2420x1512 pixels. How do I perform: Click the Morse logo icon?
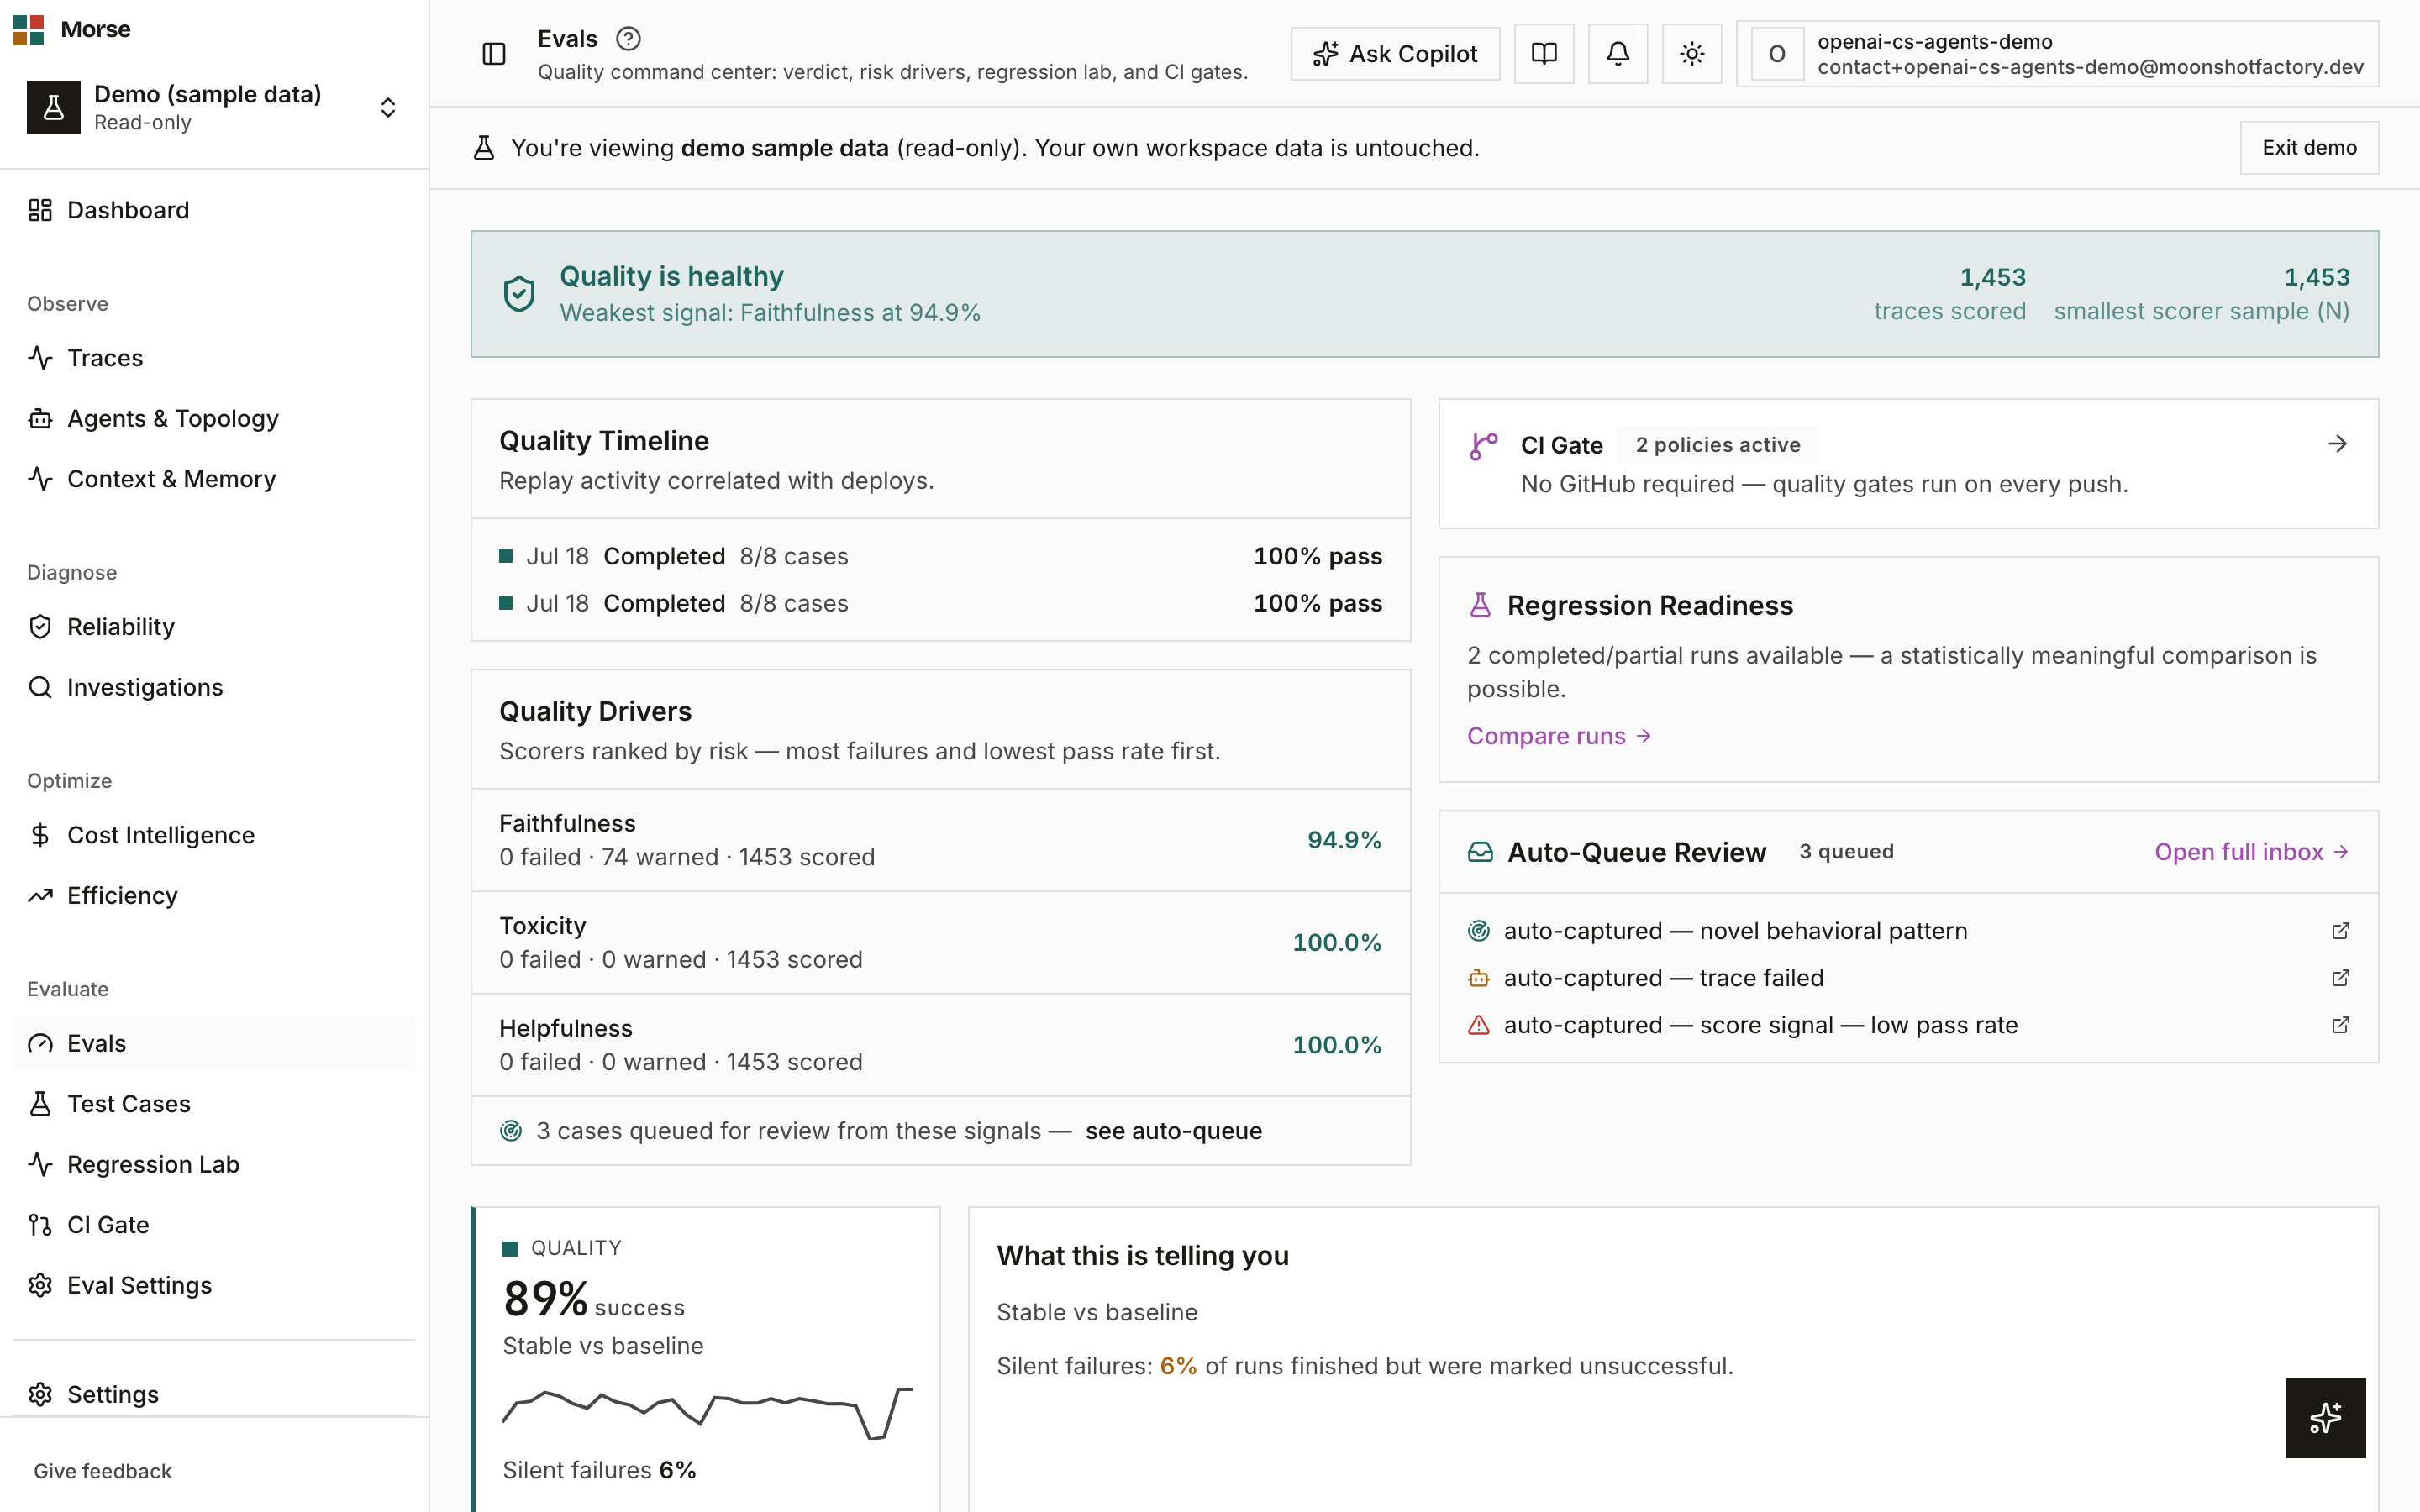coord(28,29)
